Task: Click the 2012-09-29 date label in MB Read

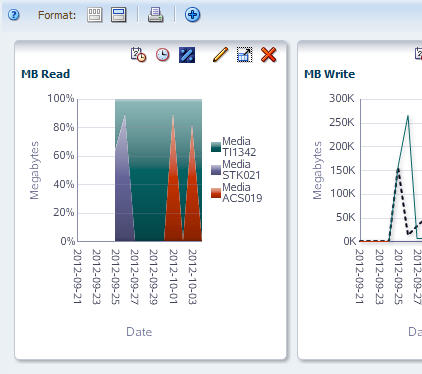Action: 153,276
